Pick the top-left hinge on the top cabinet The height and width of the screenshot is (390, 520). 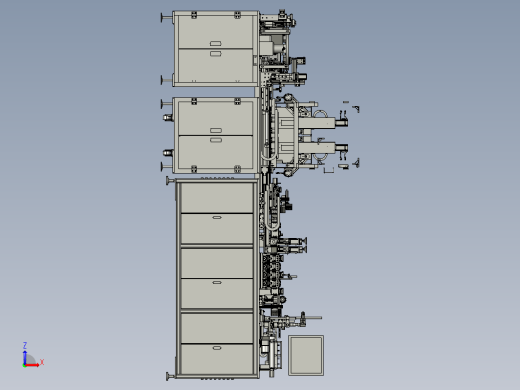coord(194,15)
